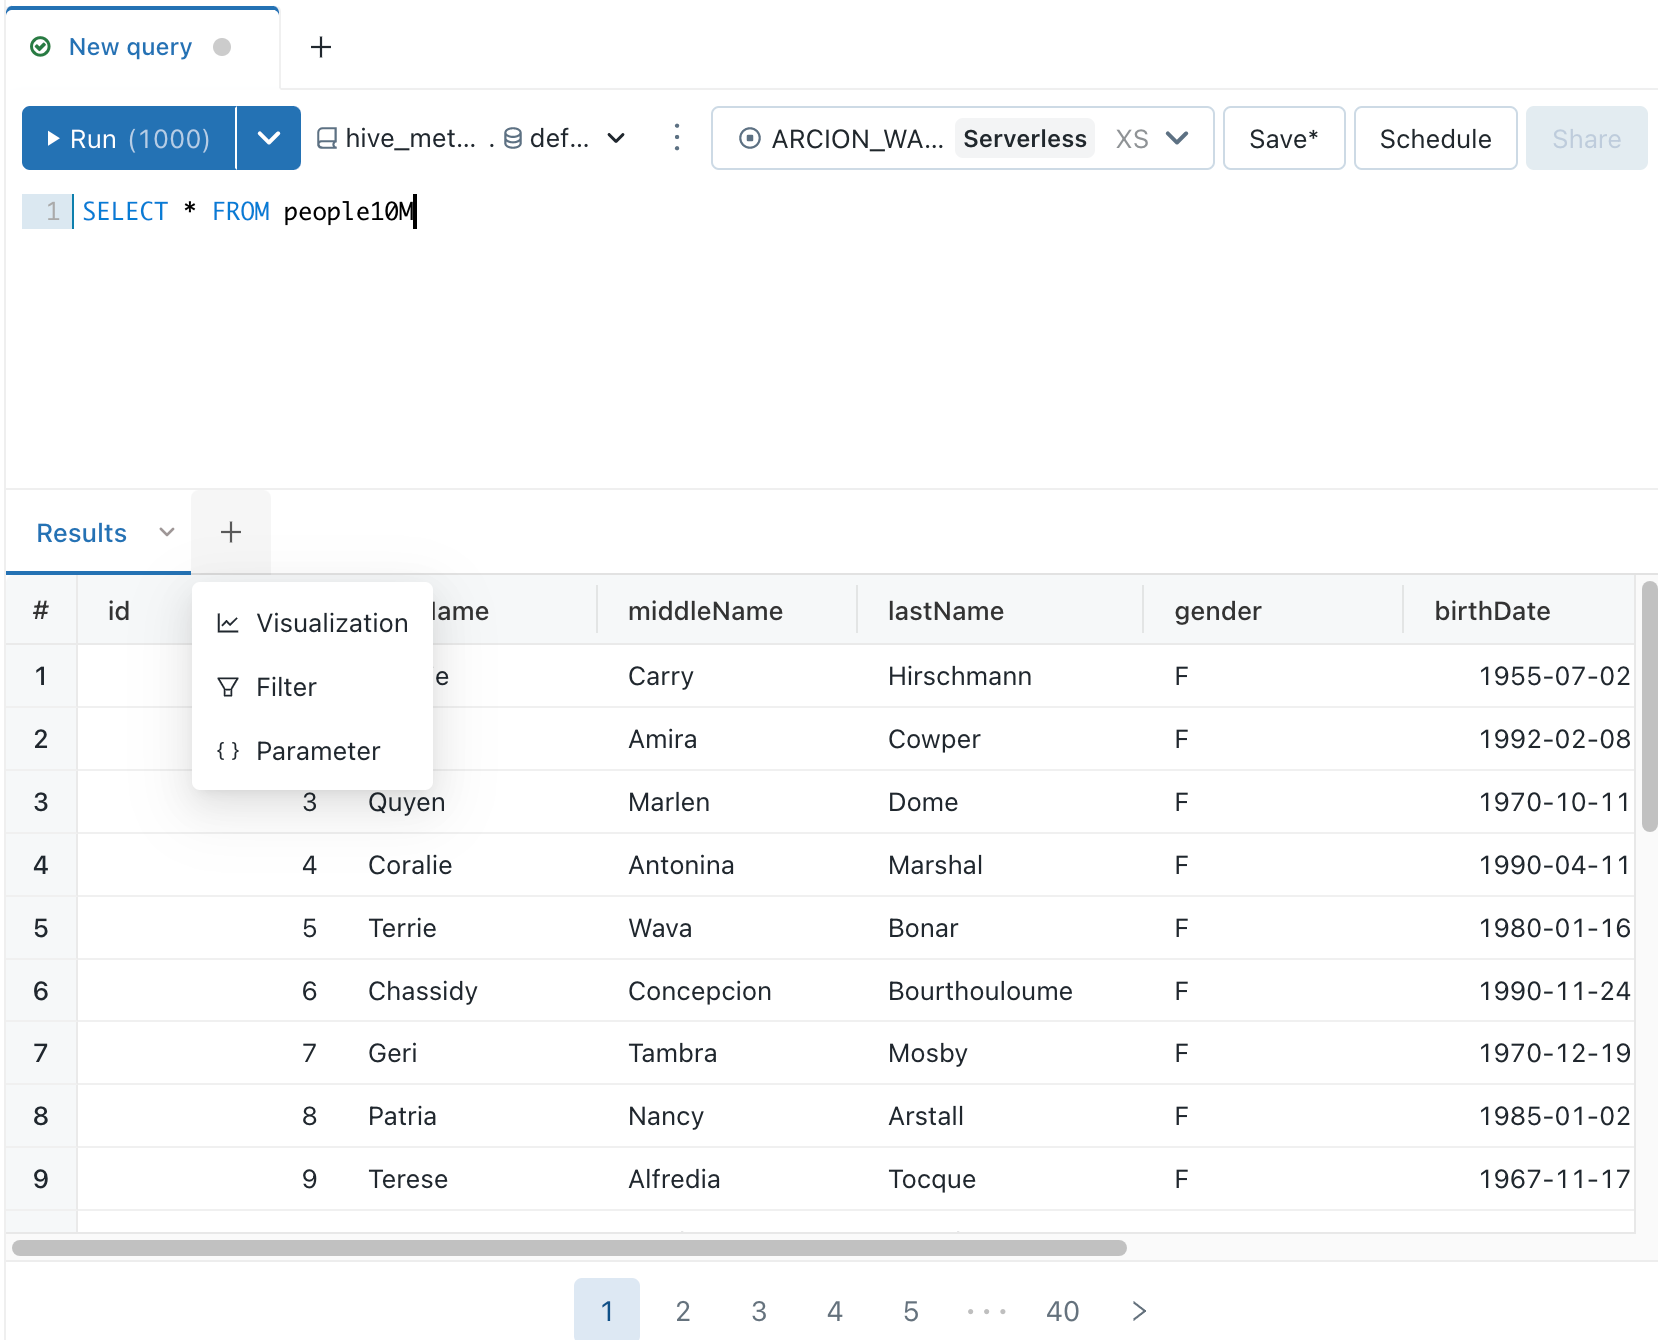Click the Schedule button
This screenshot has width=1658, height=1340.
pos(1435,138)
